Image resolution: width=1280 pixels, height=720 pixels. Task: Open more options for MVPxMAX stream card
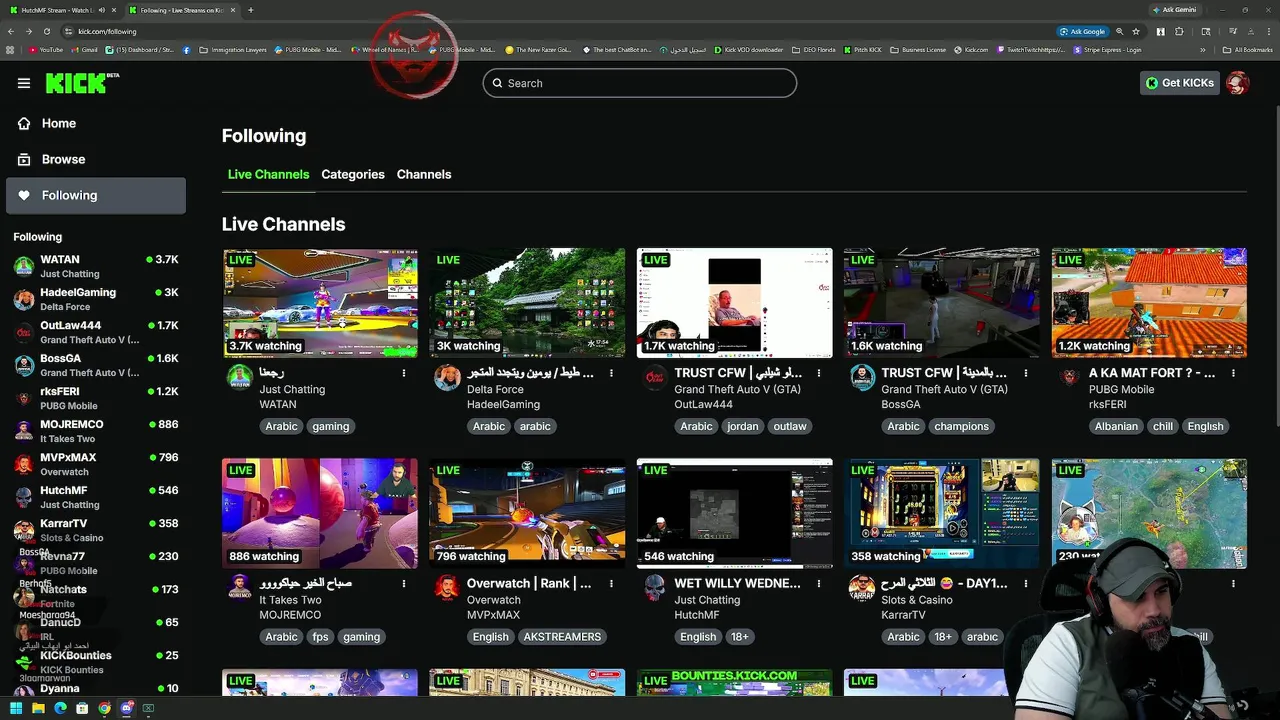pyautogui.click(x=611, y=583)
